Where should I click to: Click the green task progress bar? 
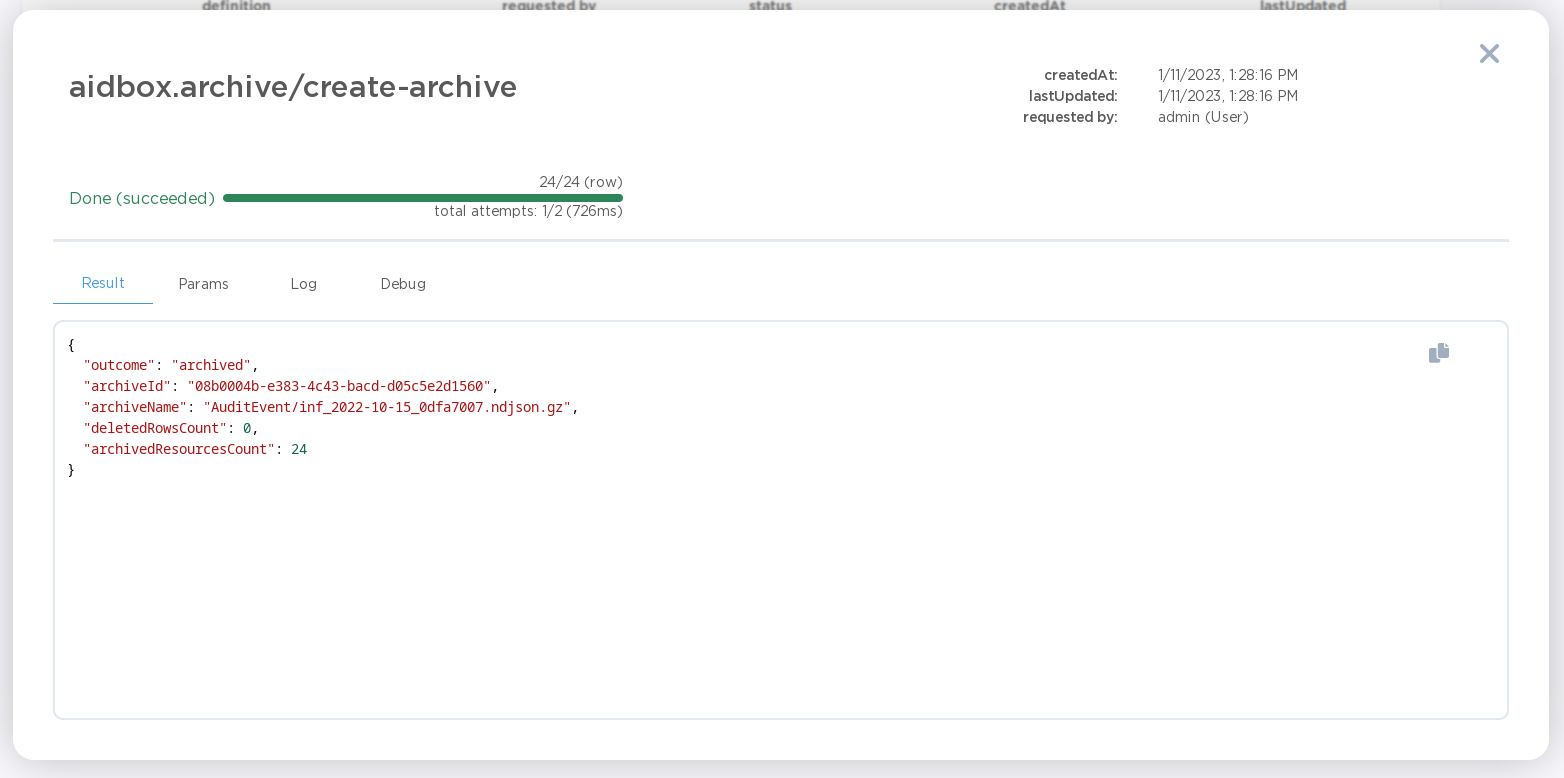(423, 198)
